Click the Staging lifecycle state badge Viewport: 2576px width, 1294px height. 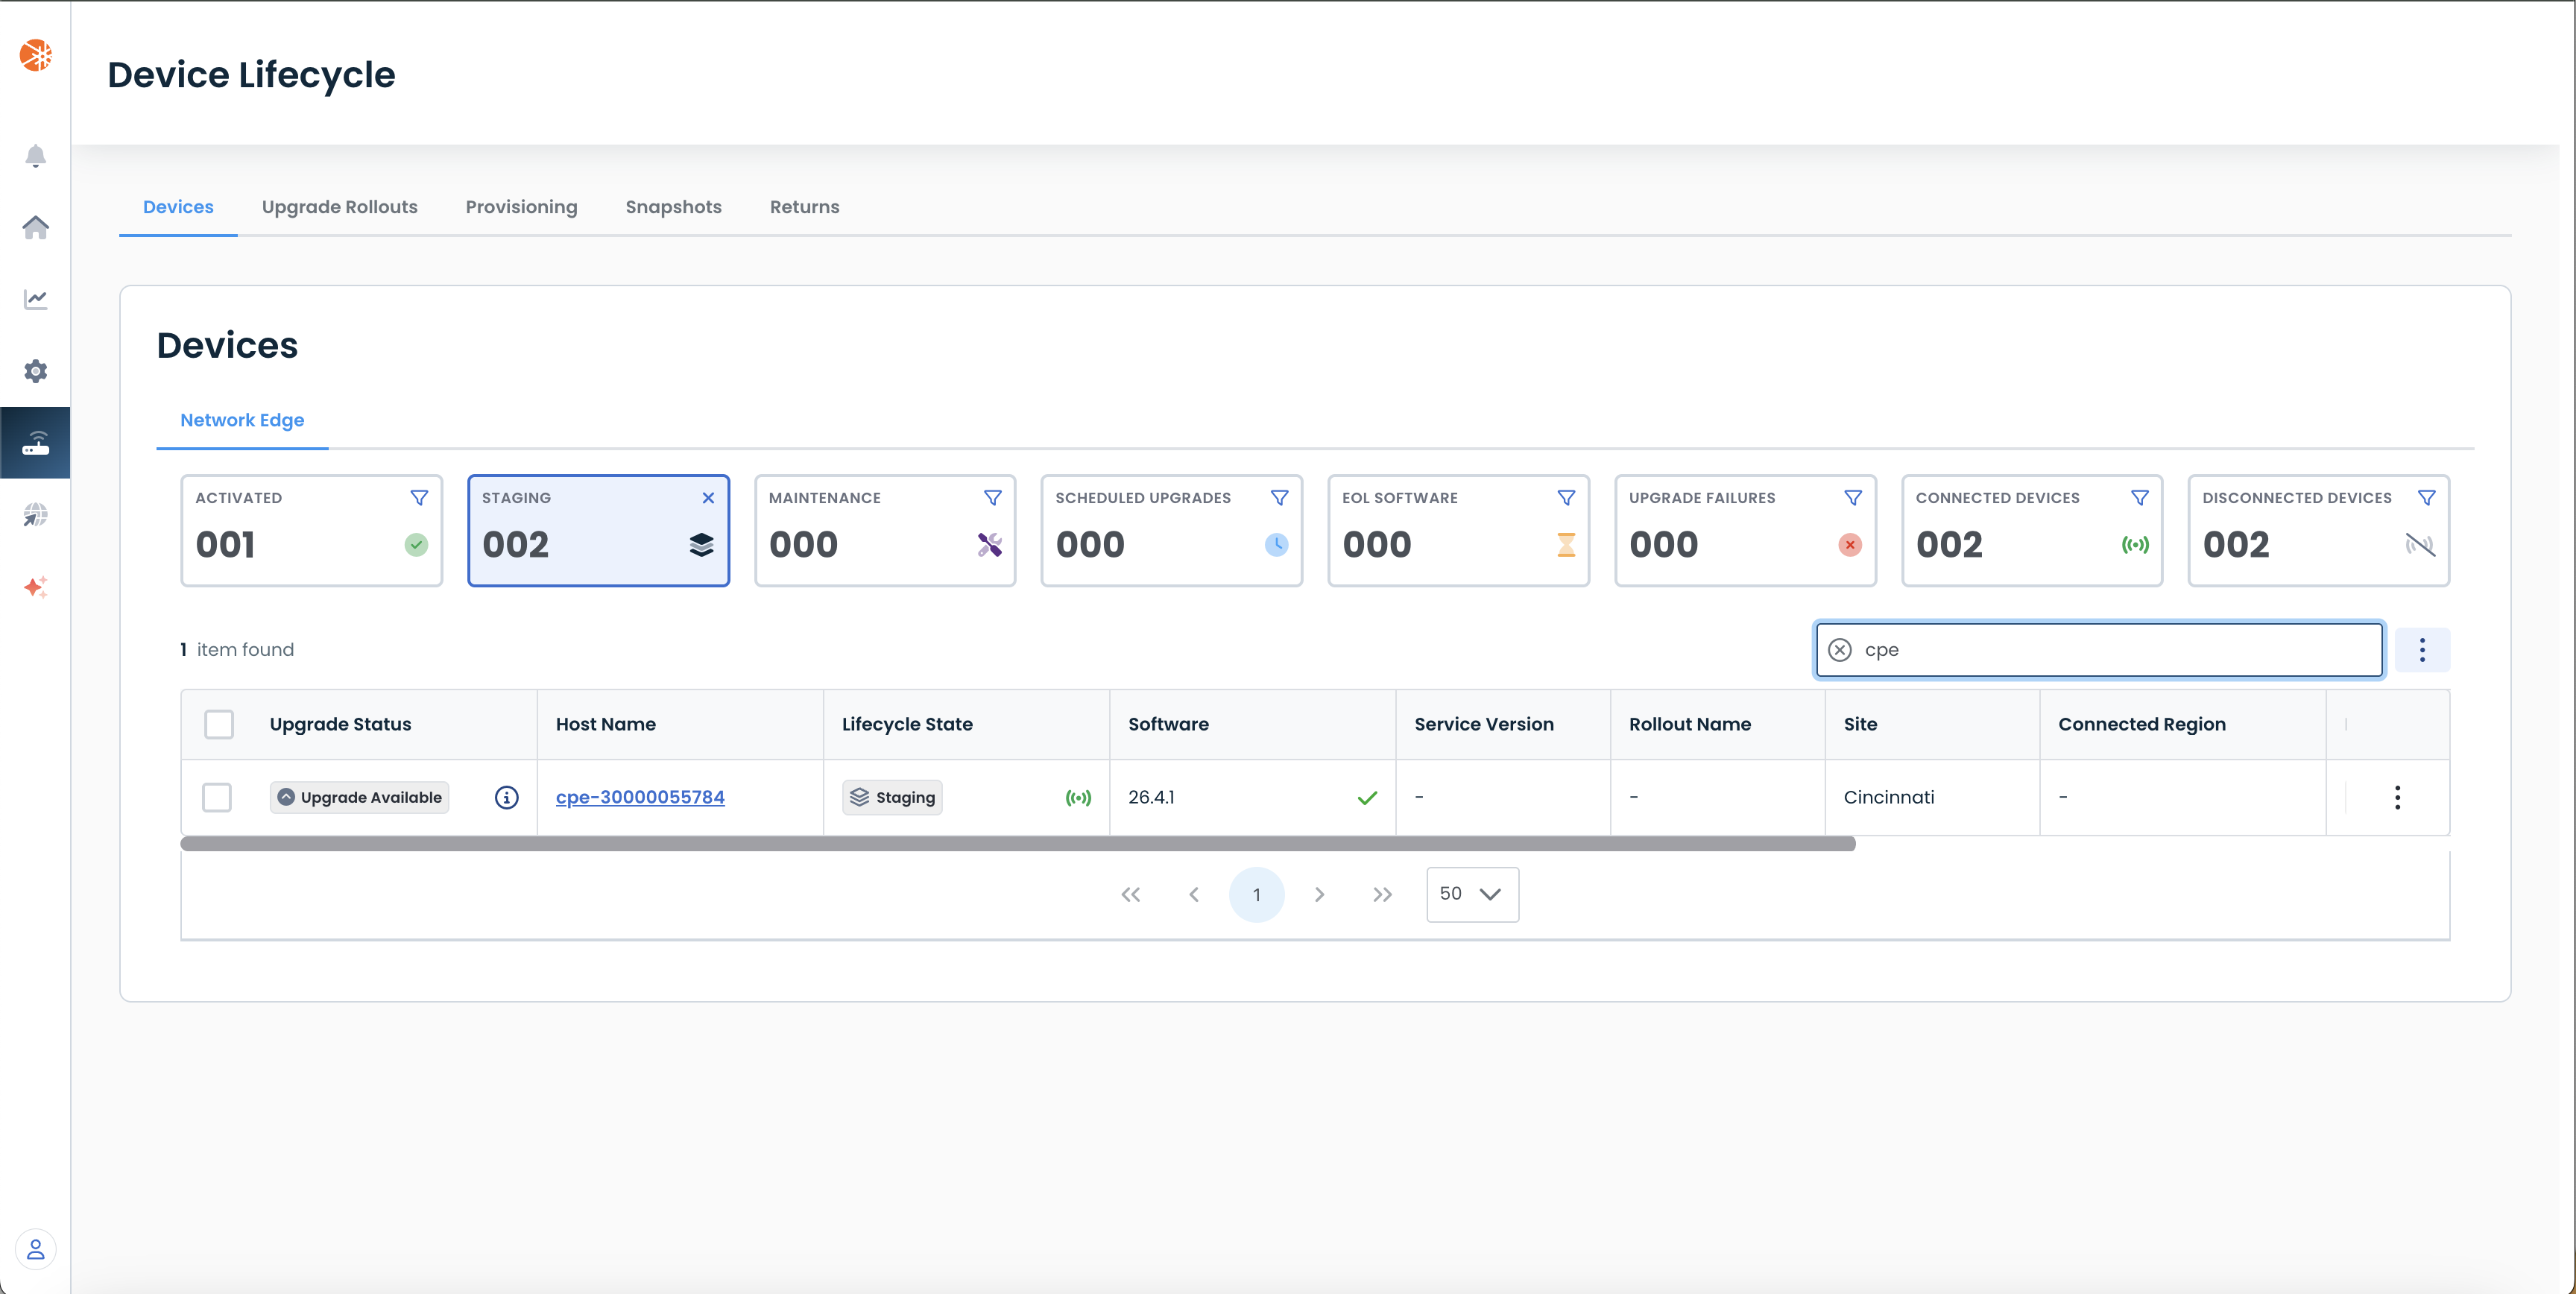pos(892,797)
